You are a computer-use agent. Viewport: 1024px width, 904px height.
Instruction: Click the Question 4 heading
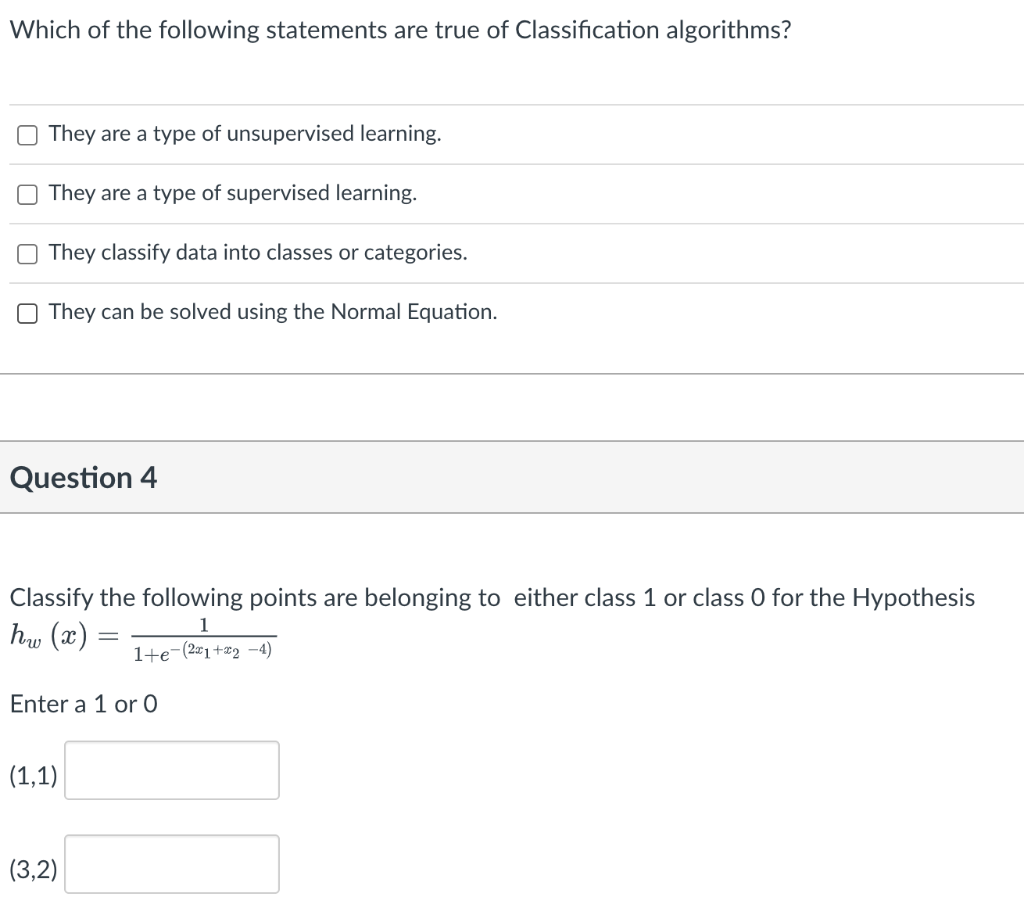coord(84,477)
